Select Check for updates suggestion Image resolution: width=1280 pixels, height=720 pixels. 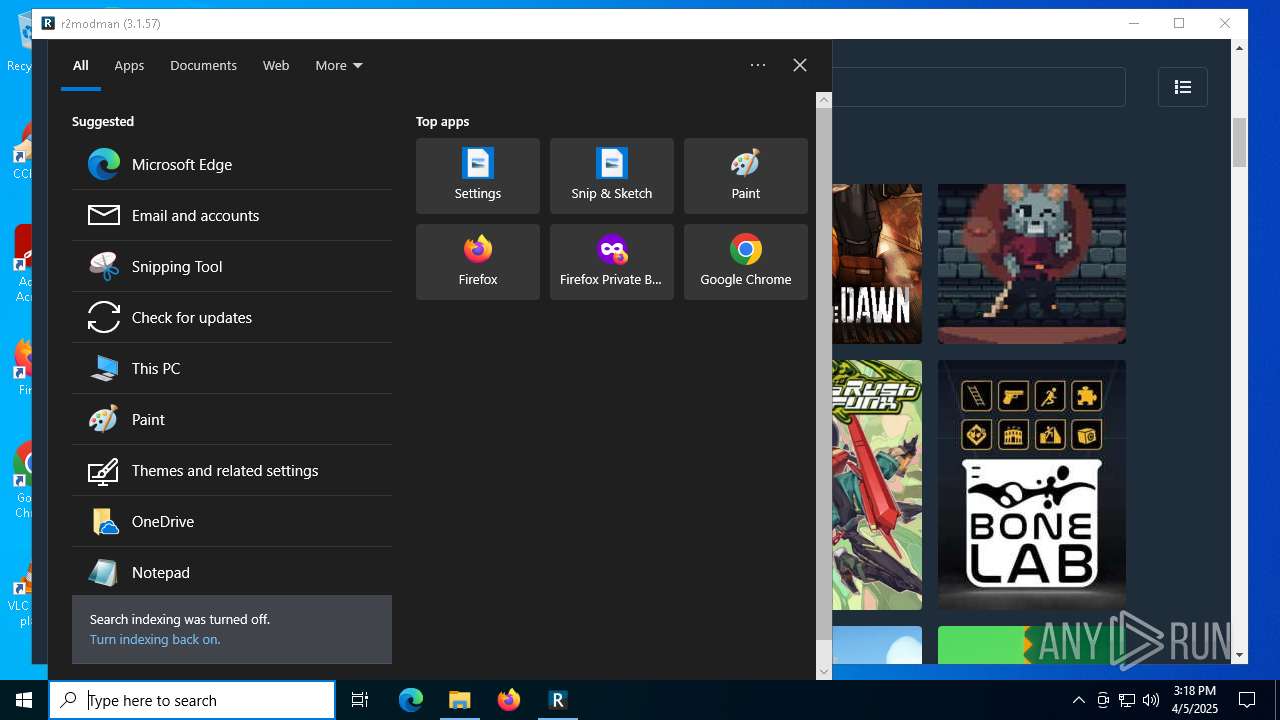click(232, 317)
